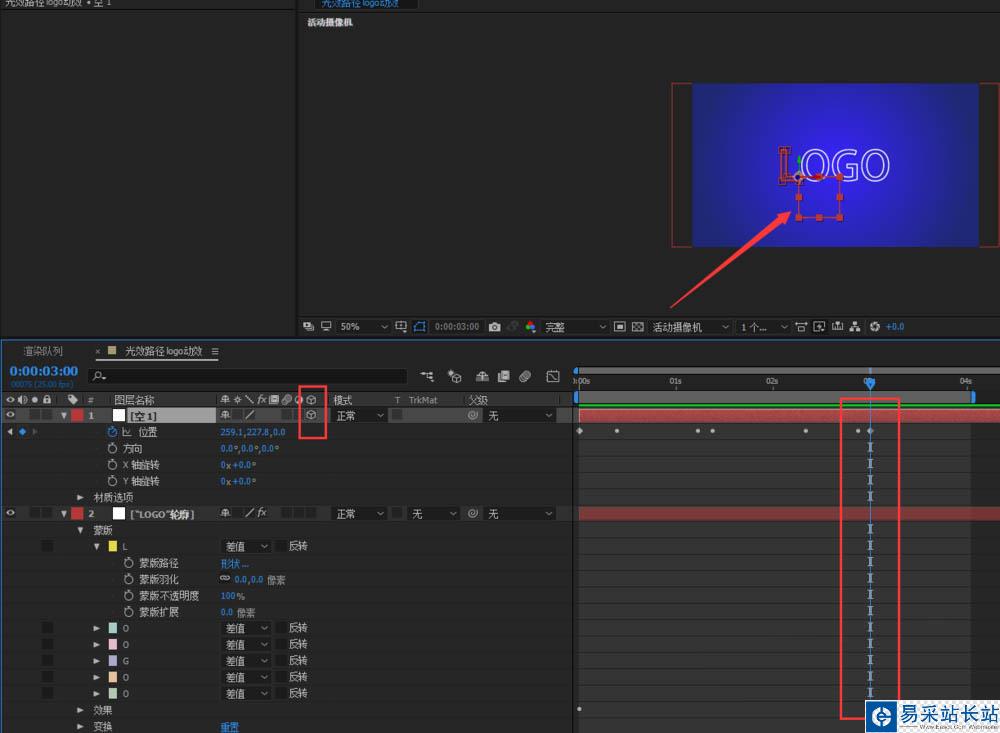Toggle the lock box for mask L
The image size is (1000, 733).
(47, 546)
